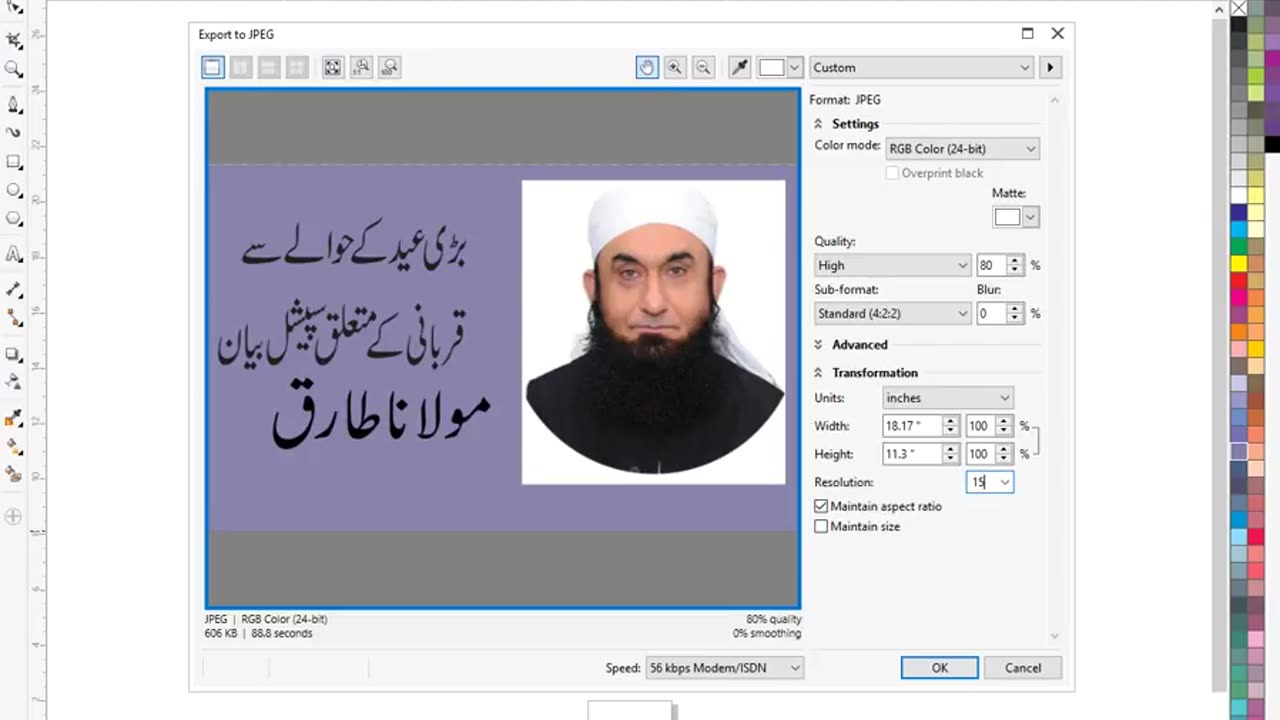Screen dimensions: 1280x720
Task: Select the Ellipse tool
Action: pos(14,189)
